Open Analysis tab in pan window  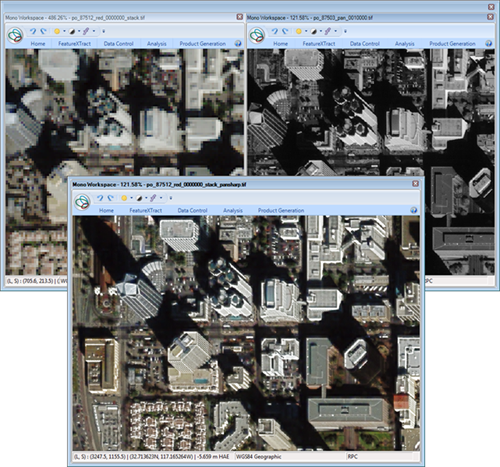pos(405,44)
